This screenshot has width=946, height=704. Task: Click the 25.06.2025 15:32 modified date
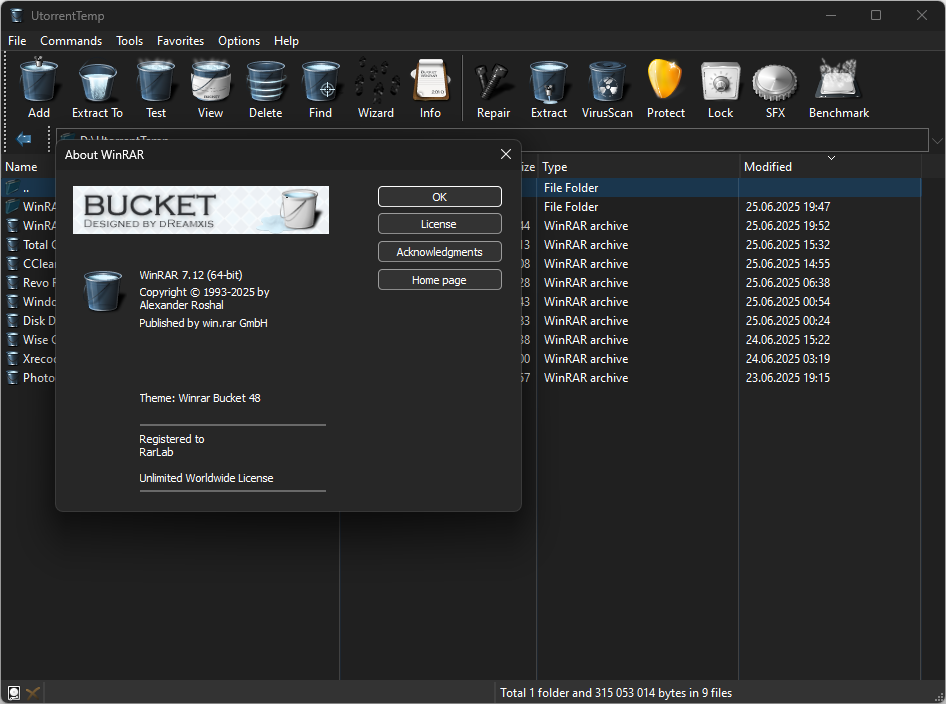787,245
